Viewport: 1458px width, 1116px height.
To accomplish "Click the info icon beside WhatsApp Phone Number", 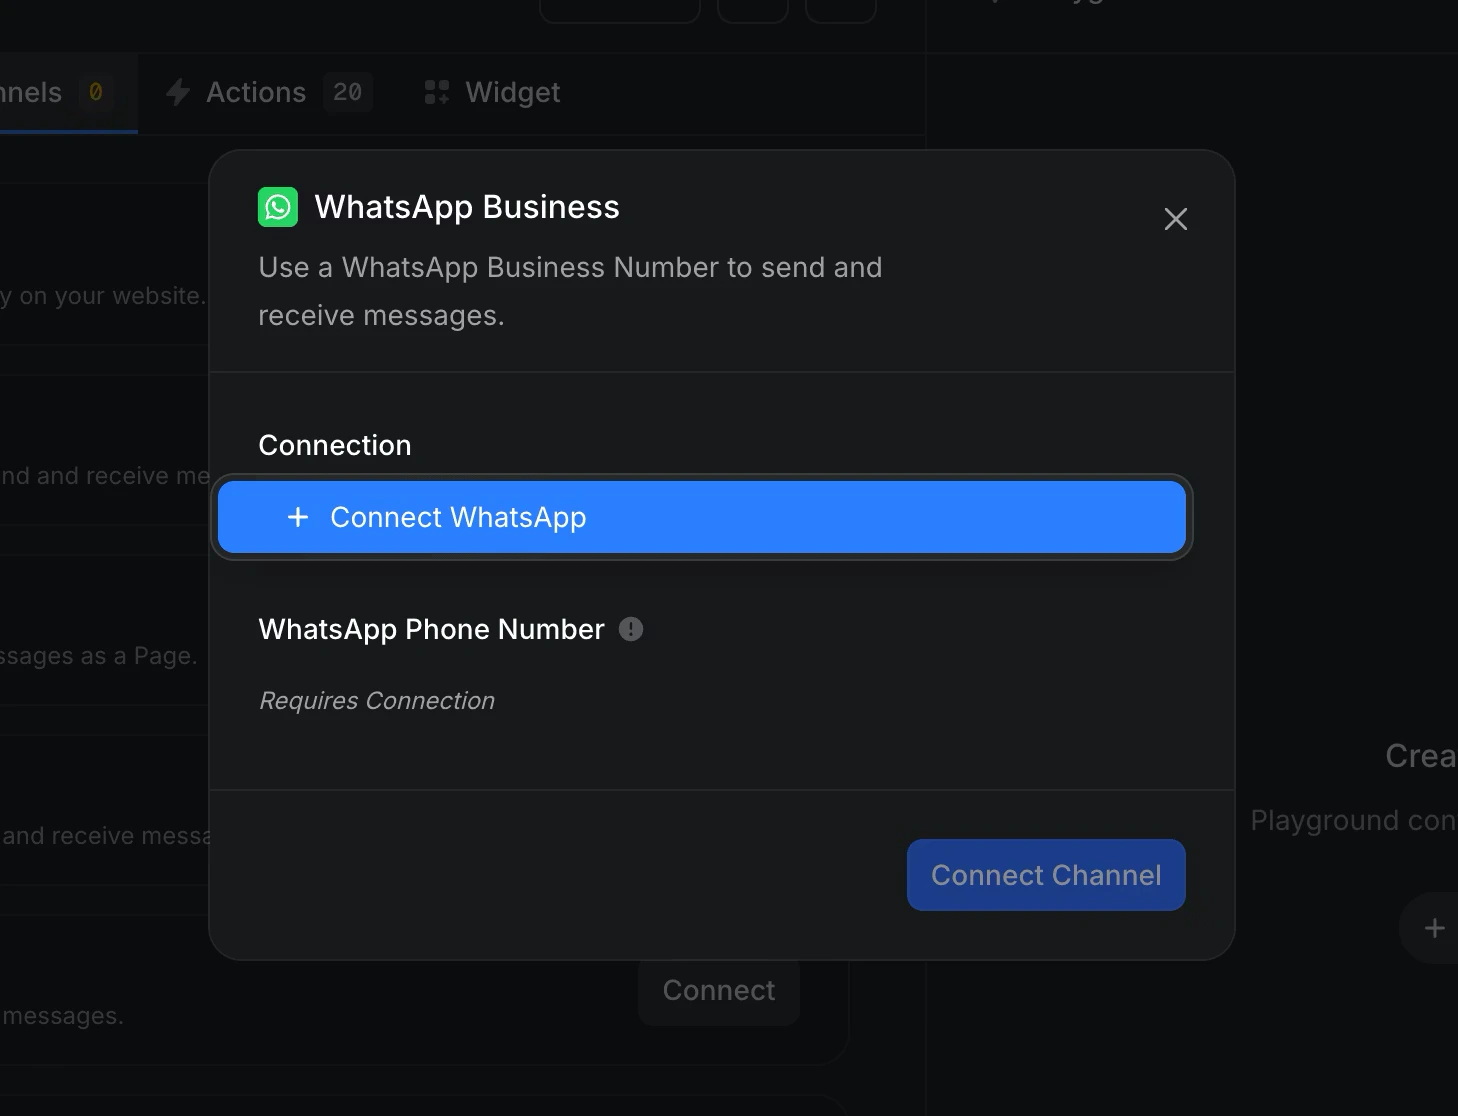I will click(630, 629).
